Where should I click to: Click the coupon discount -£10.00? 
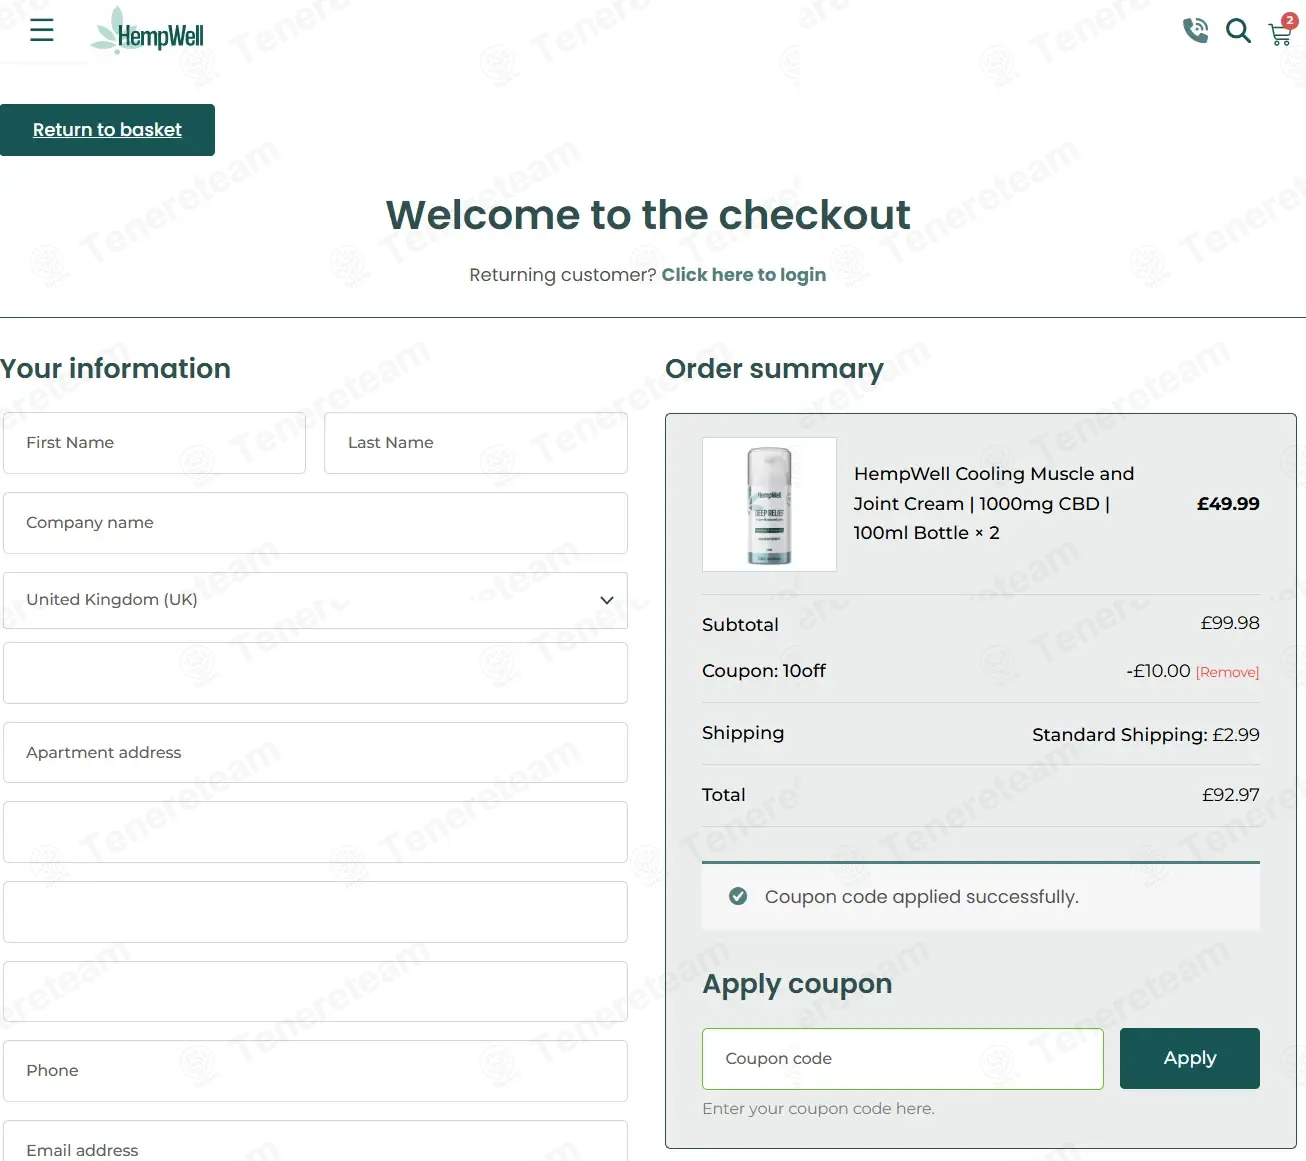1158,671
